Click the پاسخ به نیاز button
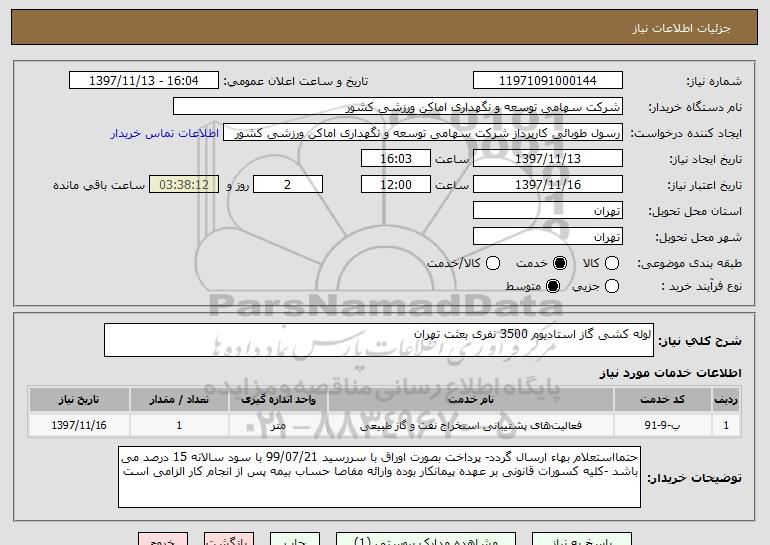Image resolution: width=770 pixels, height=545 pixels. click(x=582, y=540)
